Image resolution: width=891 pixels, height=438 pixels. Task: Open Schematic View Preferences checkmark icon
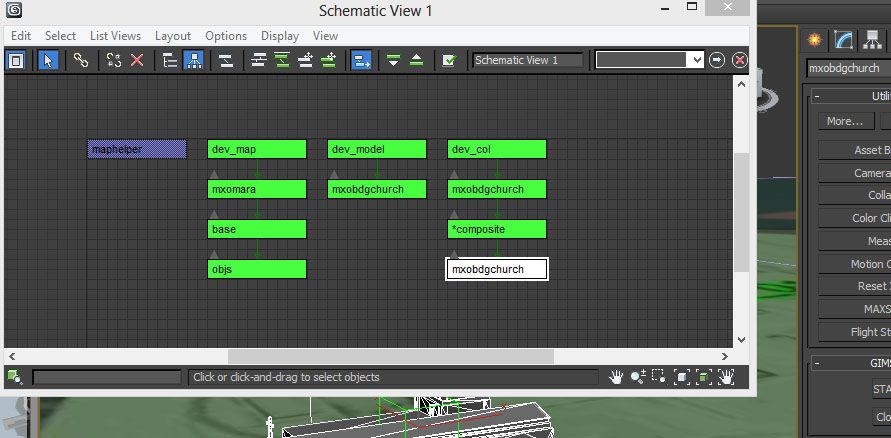tap(449, 60)
